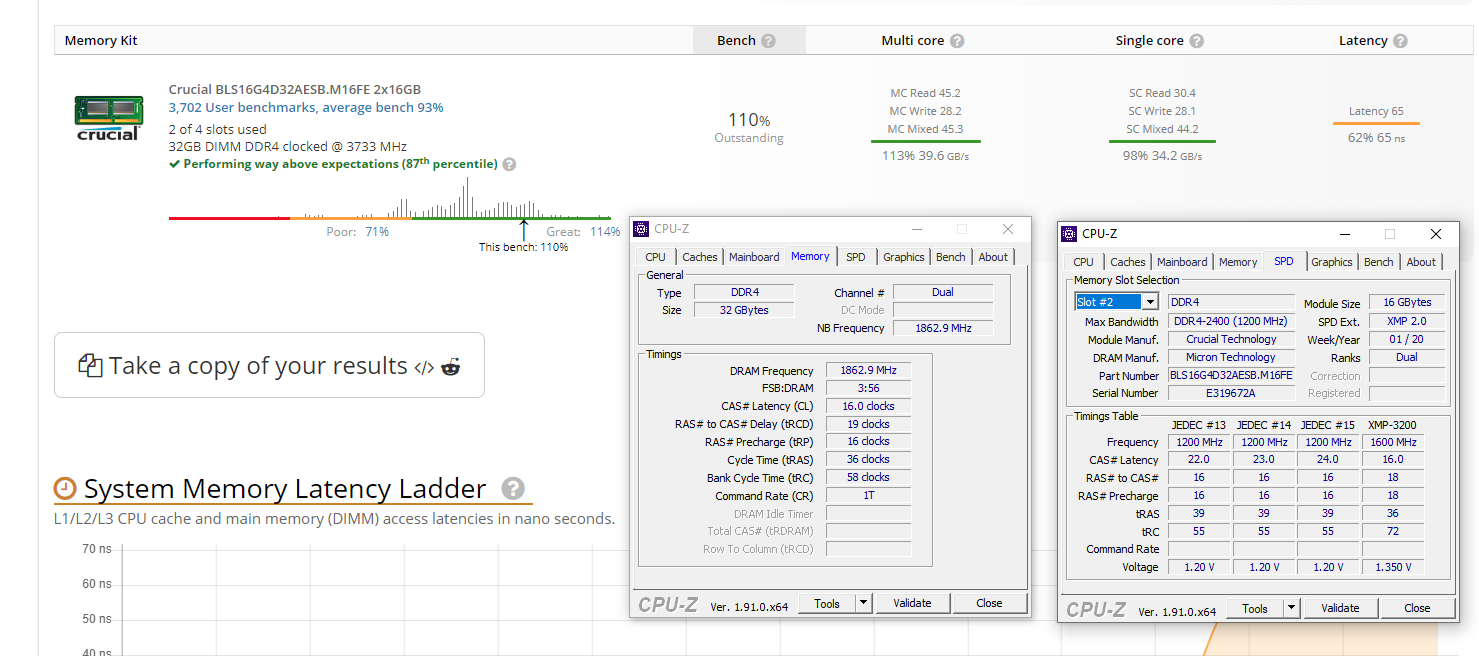Open help icon next to Latency header
Screen dimensions: 1479x656
coord(1400,41)
